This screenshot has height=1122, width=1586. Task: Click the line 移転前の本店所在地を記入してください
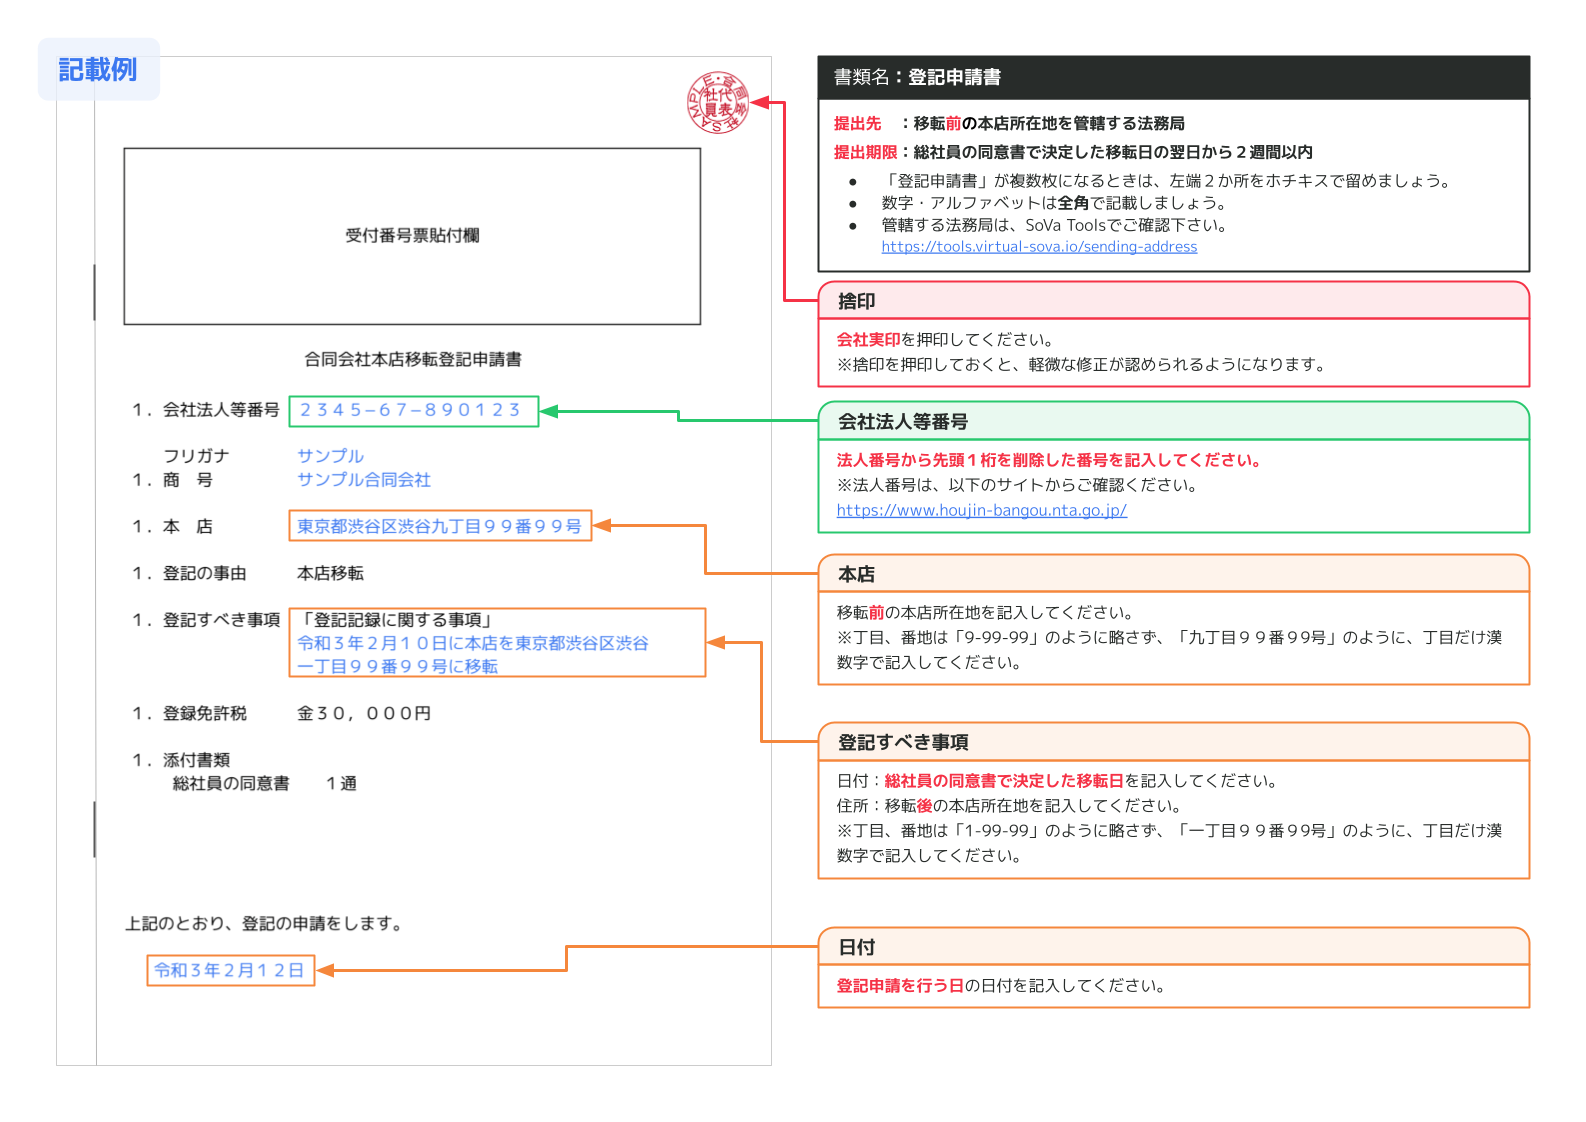[984, 613]
